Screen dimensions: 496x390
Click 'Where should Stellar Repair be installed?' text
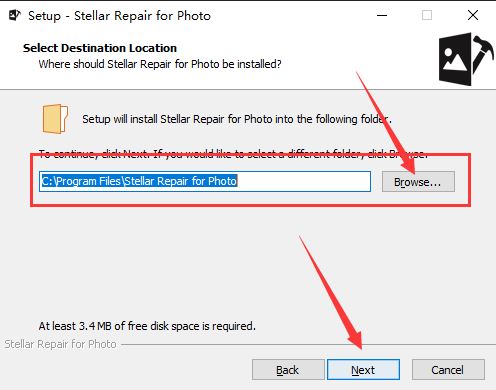(160, 64)
